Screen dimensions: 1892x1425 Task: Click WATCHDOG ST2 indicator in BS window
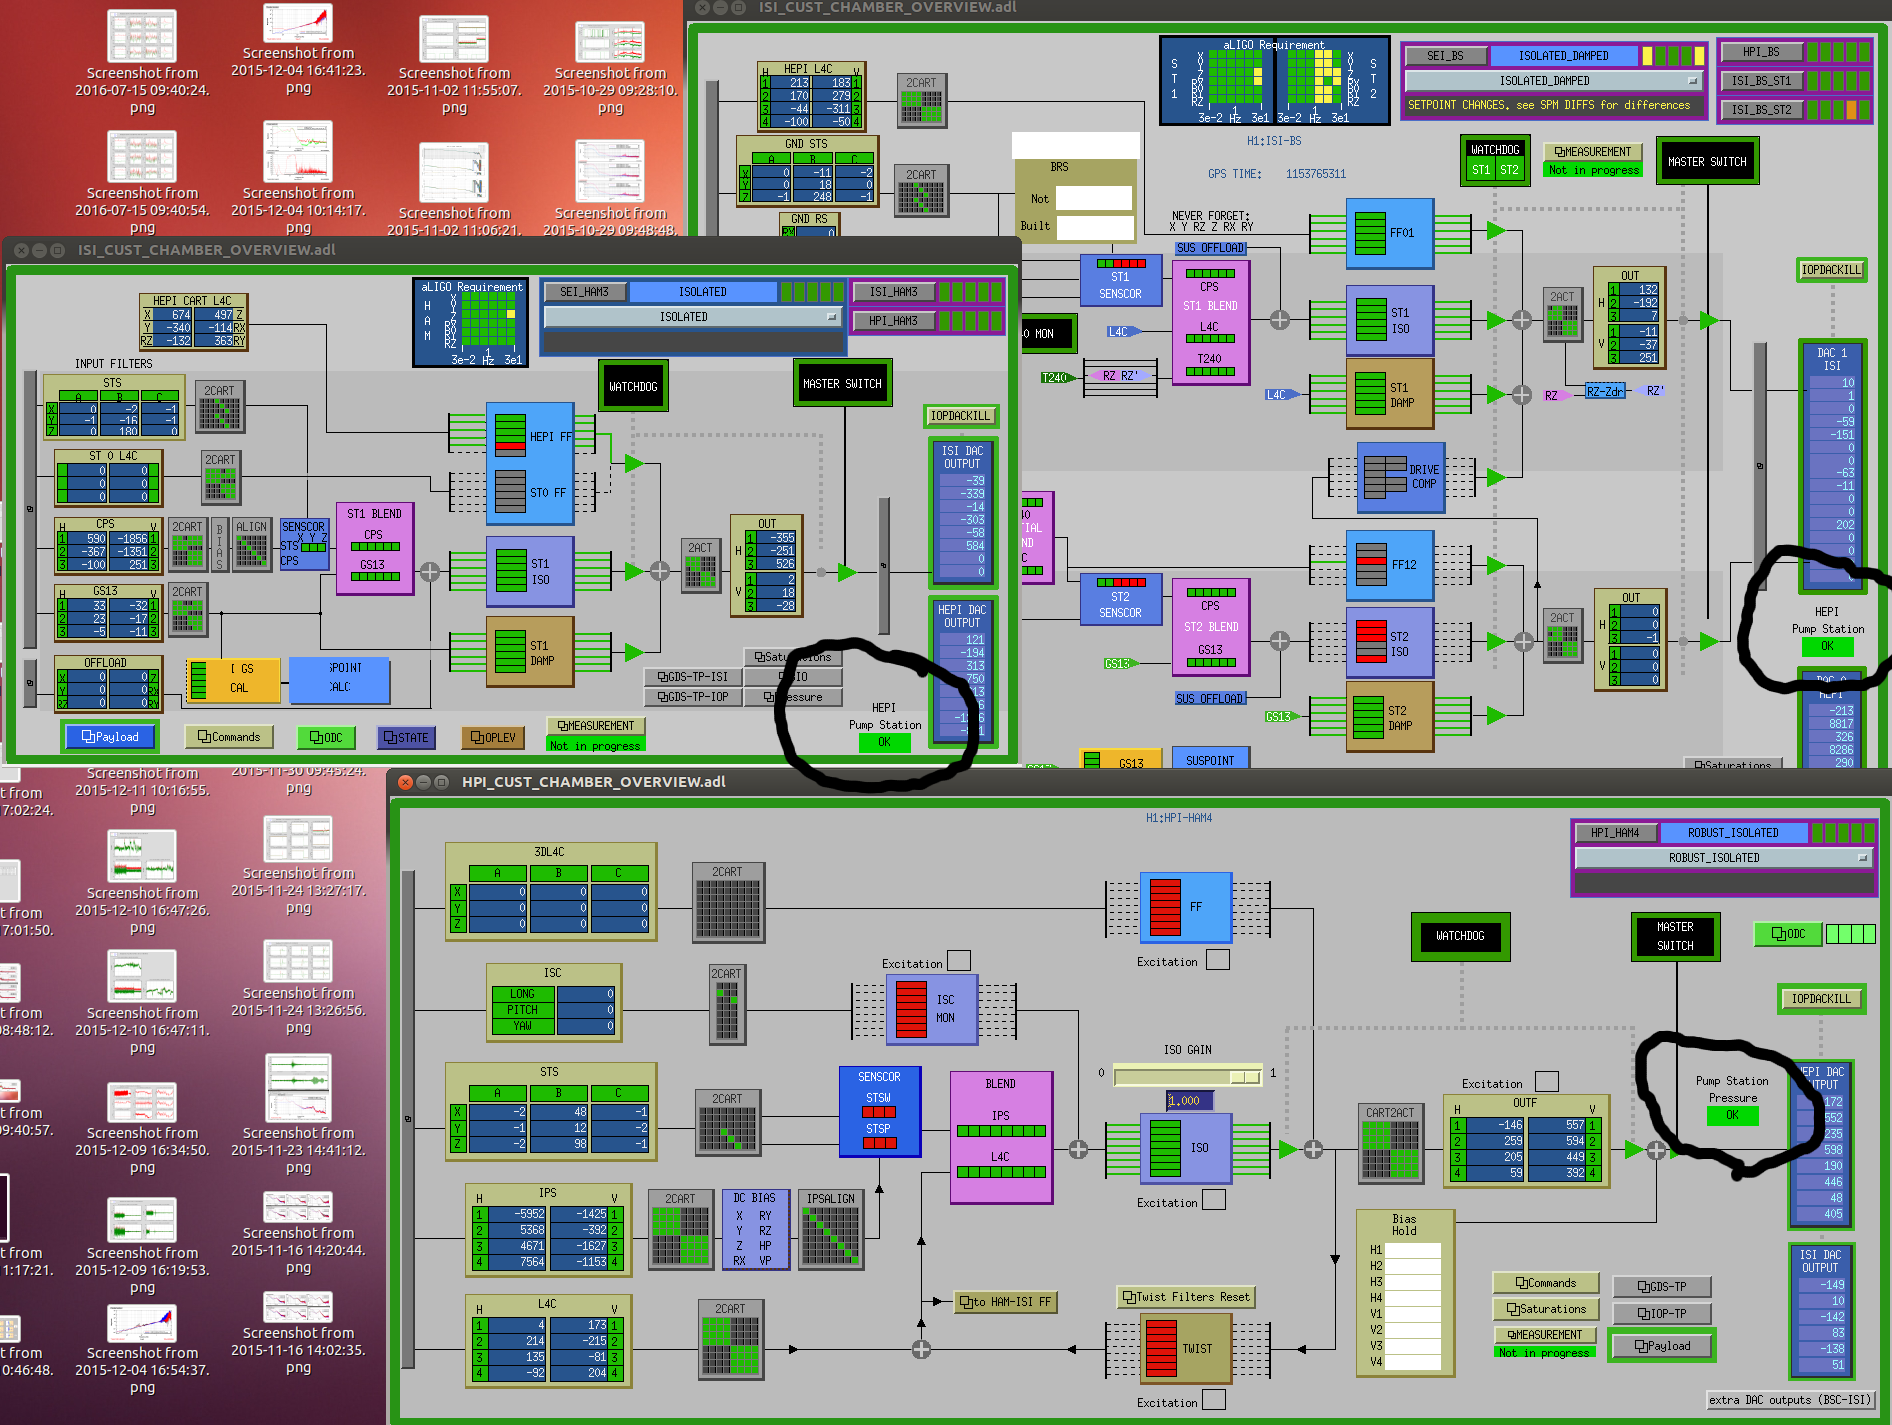point(1509,170)
